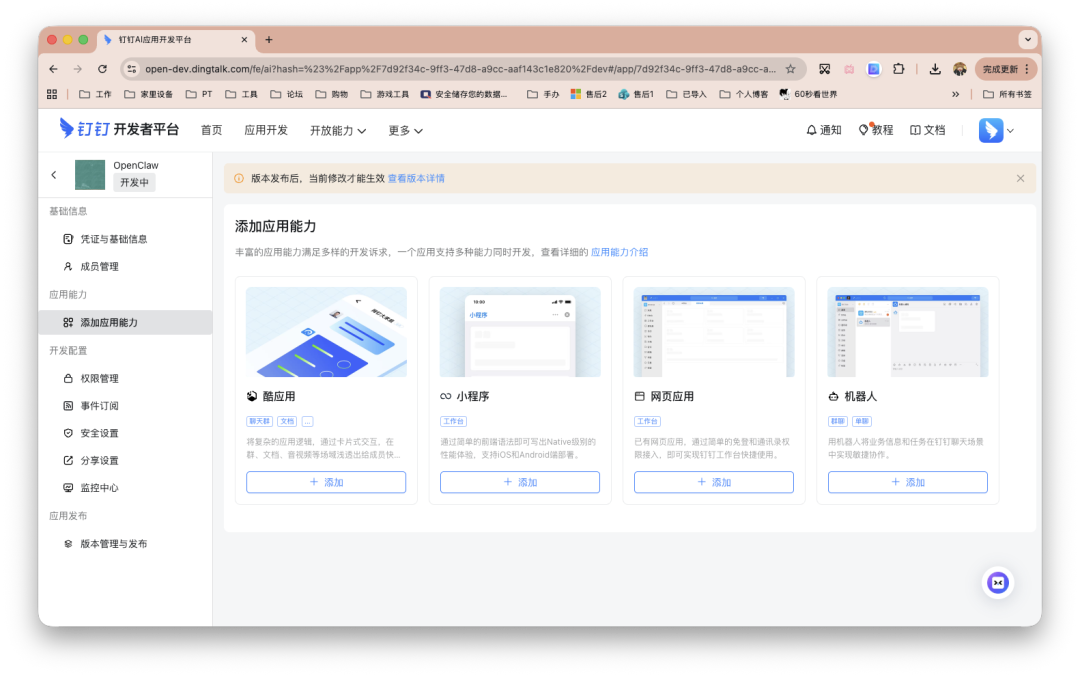
Task: Click the 教程 lightbulb icon
Action: [x=866, y=129]
